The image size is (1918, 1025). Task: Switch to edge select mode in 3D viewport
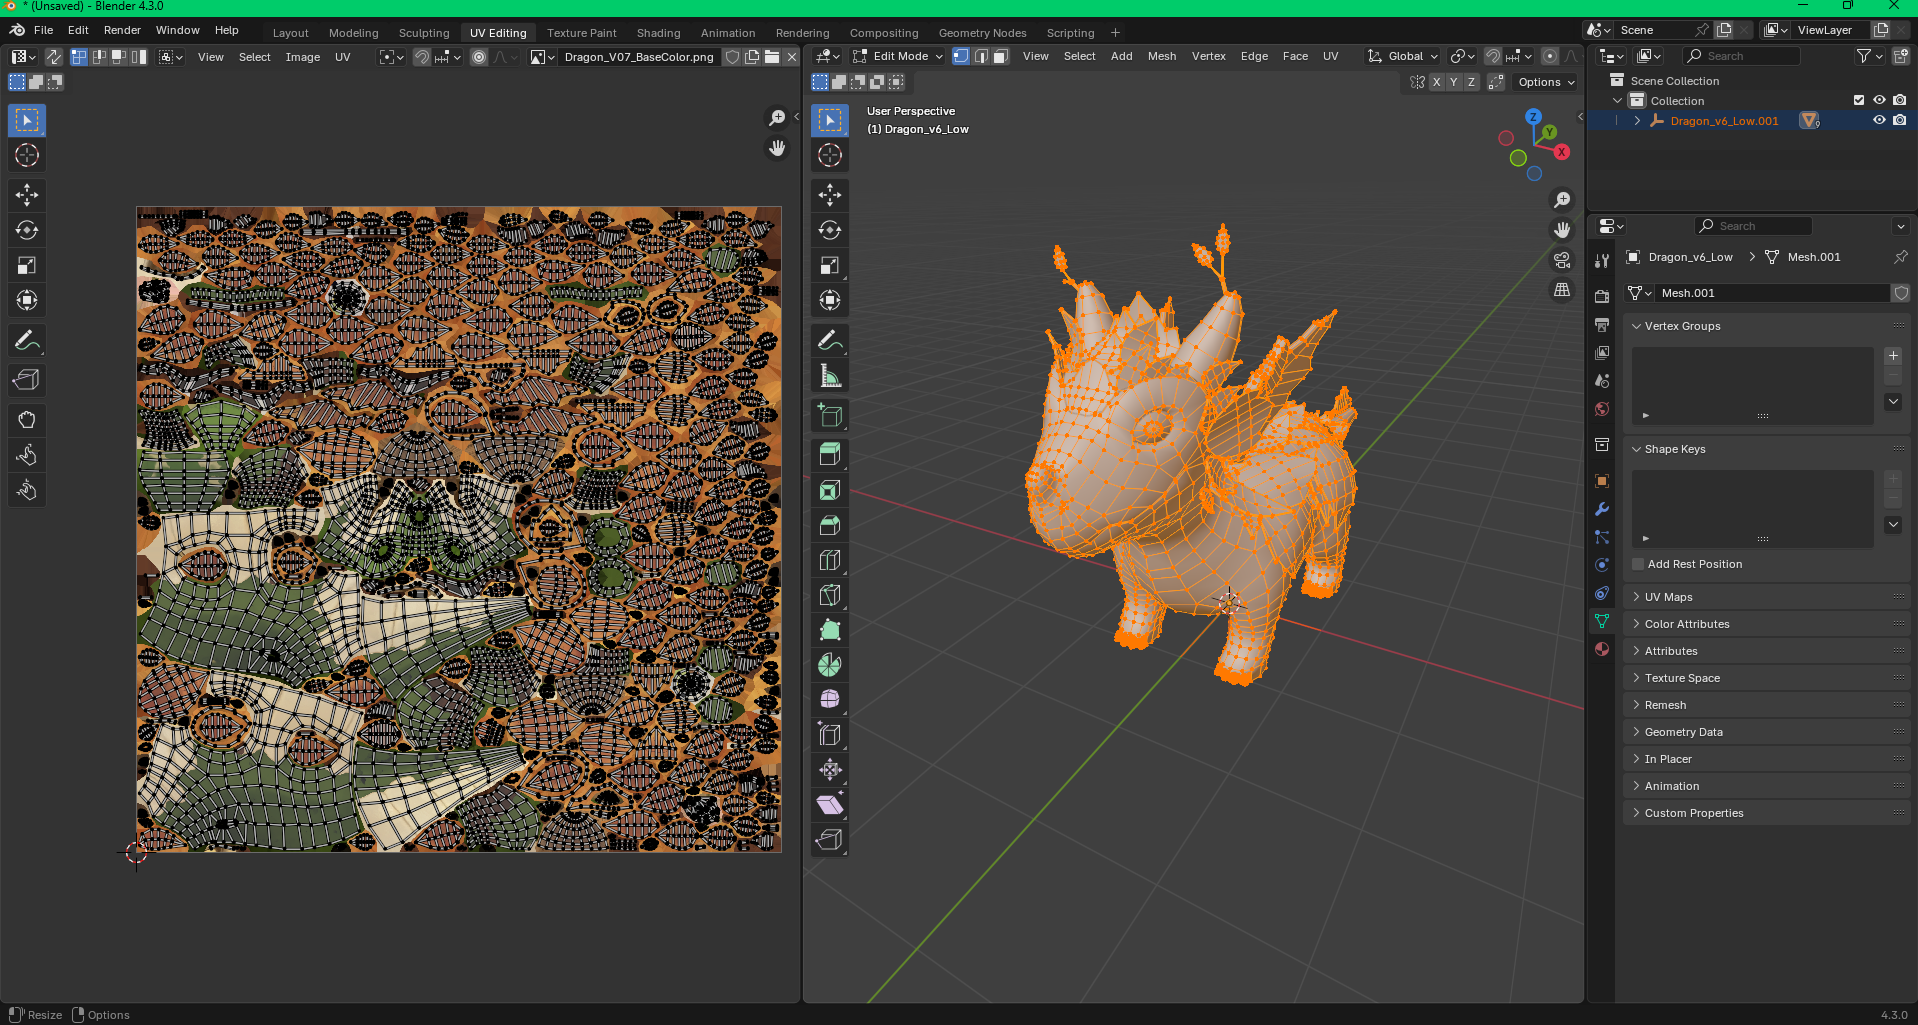point(981,57)
